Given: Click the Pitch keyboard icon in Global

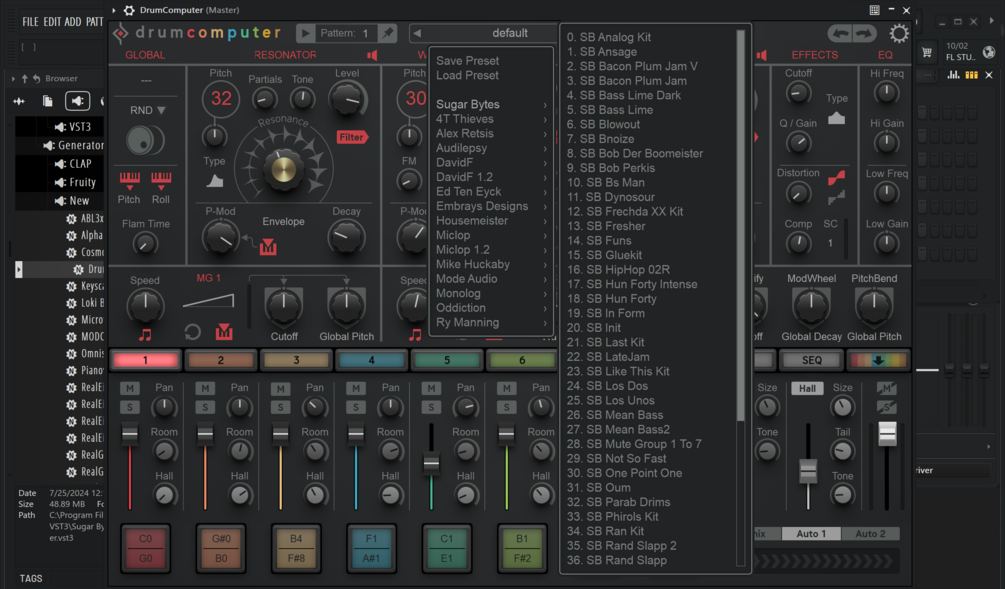Looking at the screenshot, I should 129,180.
